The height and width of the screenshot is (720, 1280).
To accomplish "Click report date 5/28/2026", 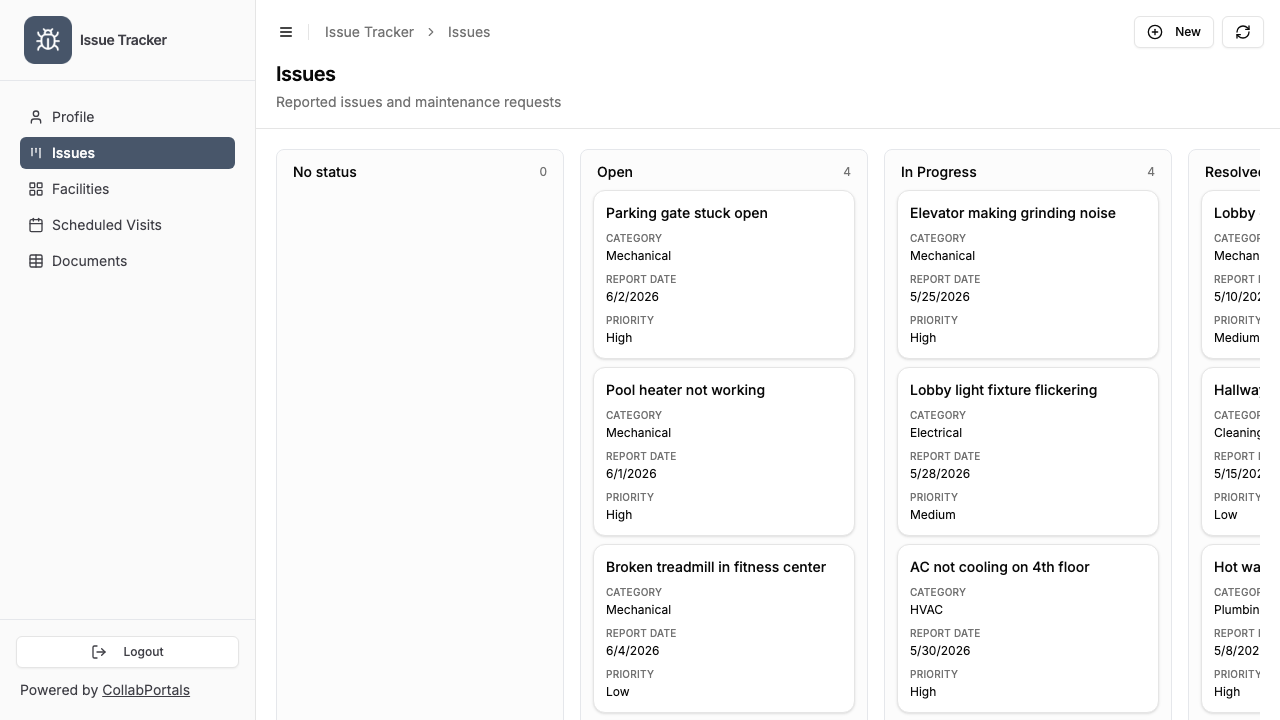I will click(x=940, y=474).
